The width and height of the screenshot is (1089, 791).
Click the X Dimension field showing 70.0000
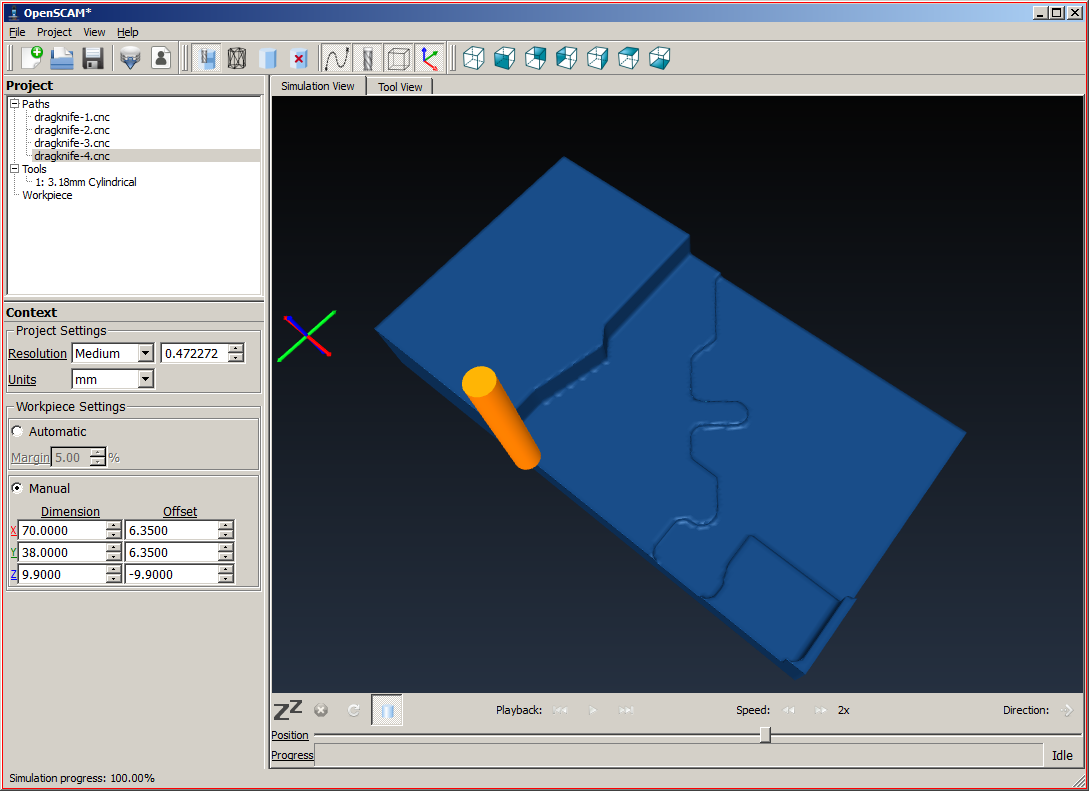[62, 531]
